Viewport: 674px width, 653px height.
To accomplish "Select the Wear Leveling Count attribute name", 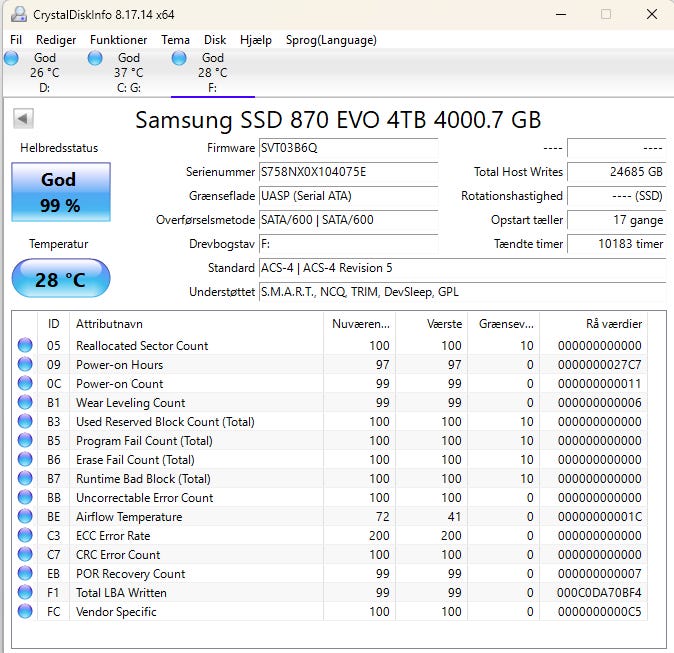I will click(x=131, y=403).
